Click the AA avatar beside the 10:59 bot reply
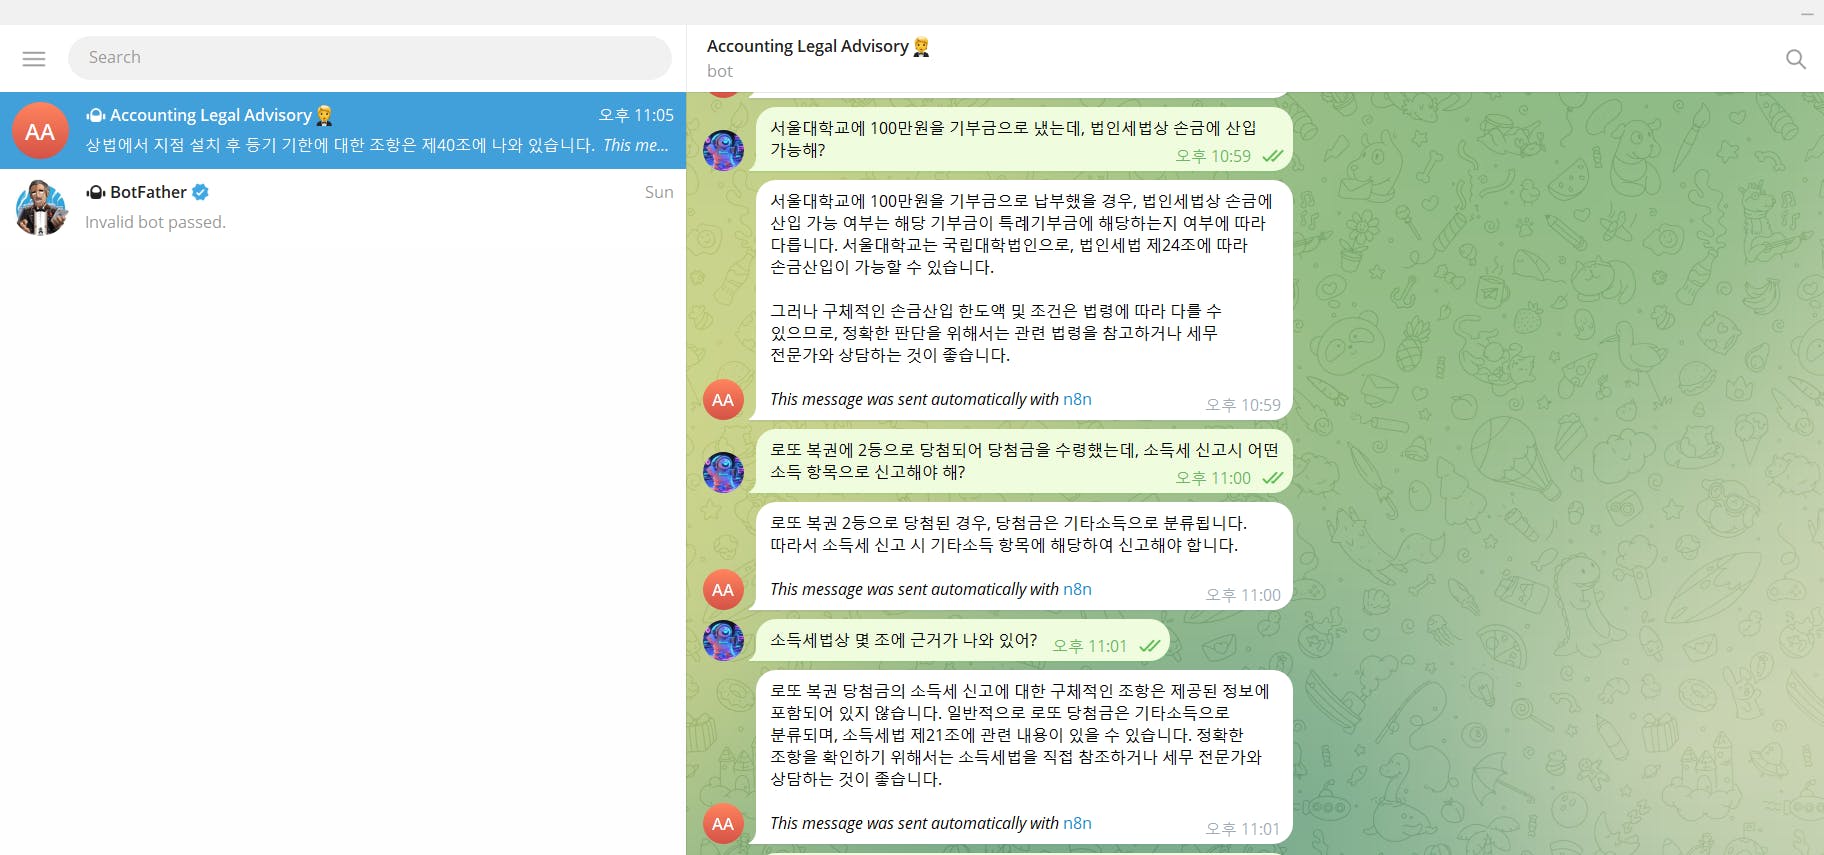1824x855 pixels. point(723,400)
